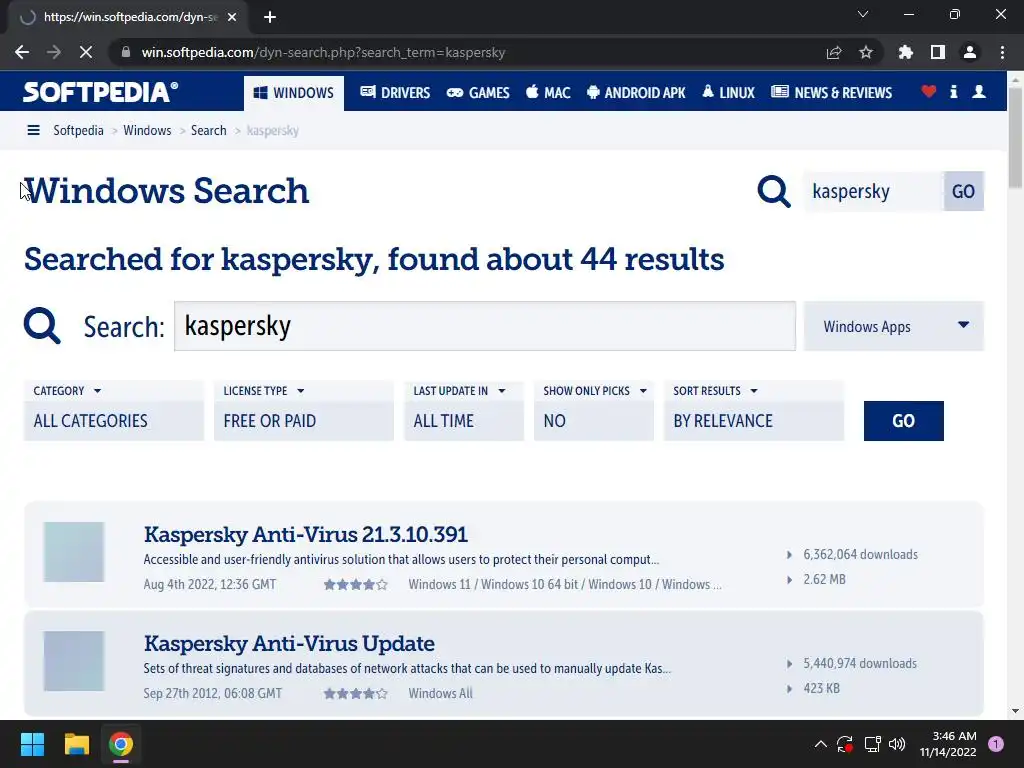Show hidden system tray icons
The height and width of the screenshot is (768, 1024).
click(821, 744)
